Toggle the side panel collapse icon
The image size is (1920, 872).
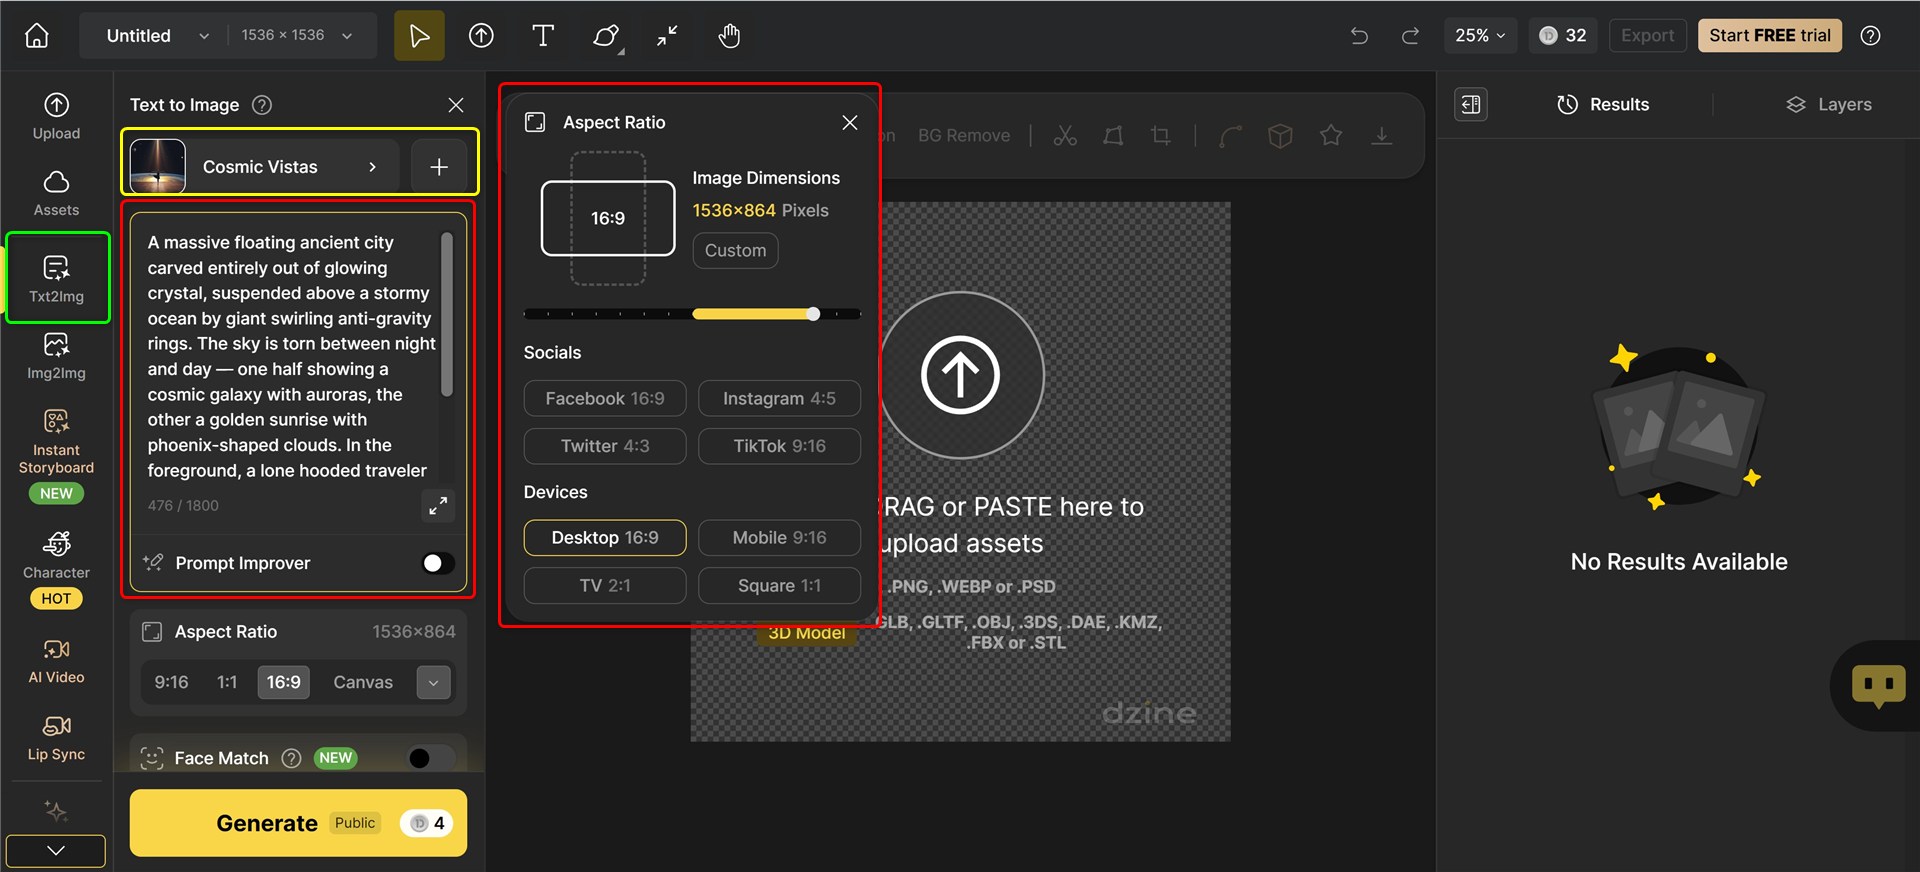coord(1471,104)
